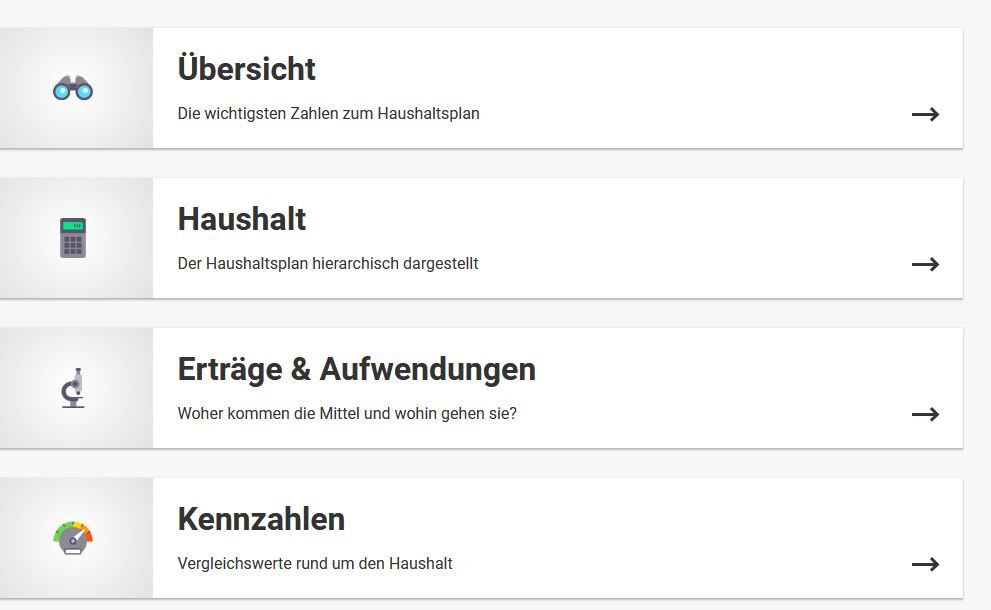Select 'Die wichtigsten Zahlen zum Haushaltsplan' text
This screenshot has width=991, height=610.
[329, 114]
